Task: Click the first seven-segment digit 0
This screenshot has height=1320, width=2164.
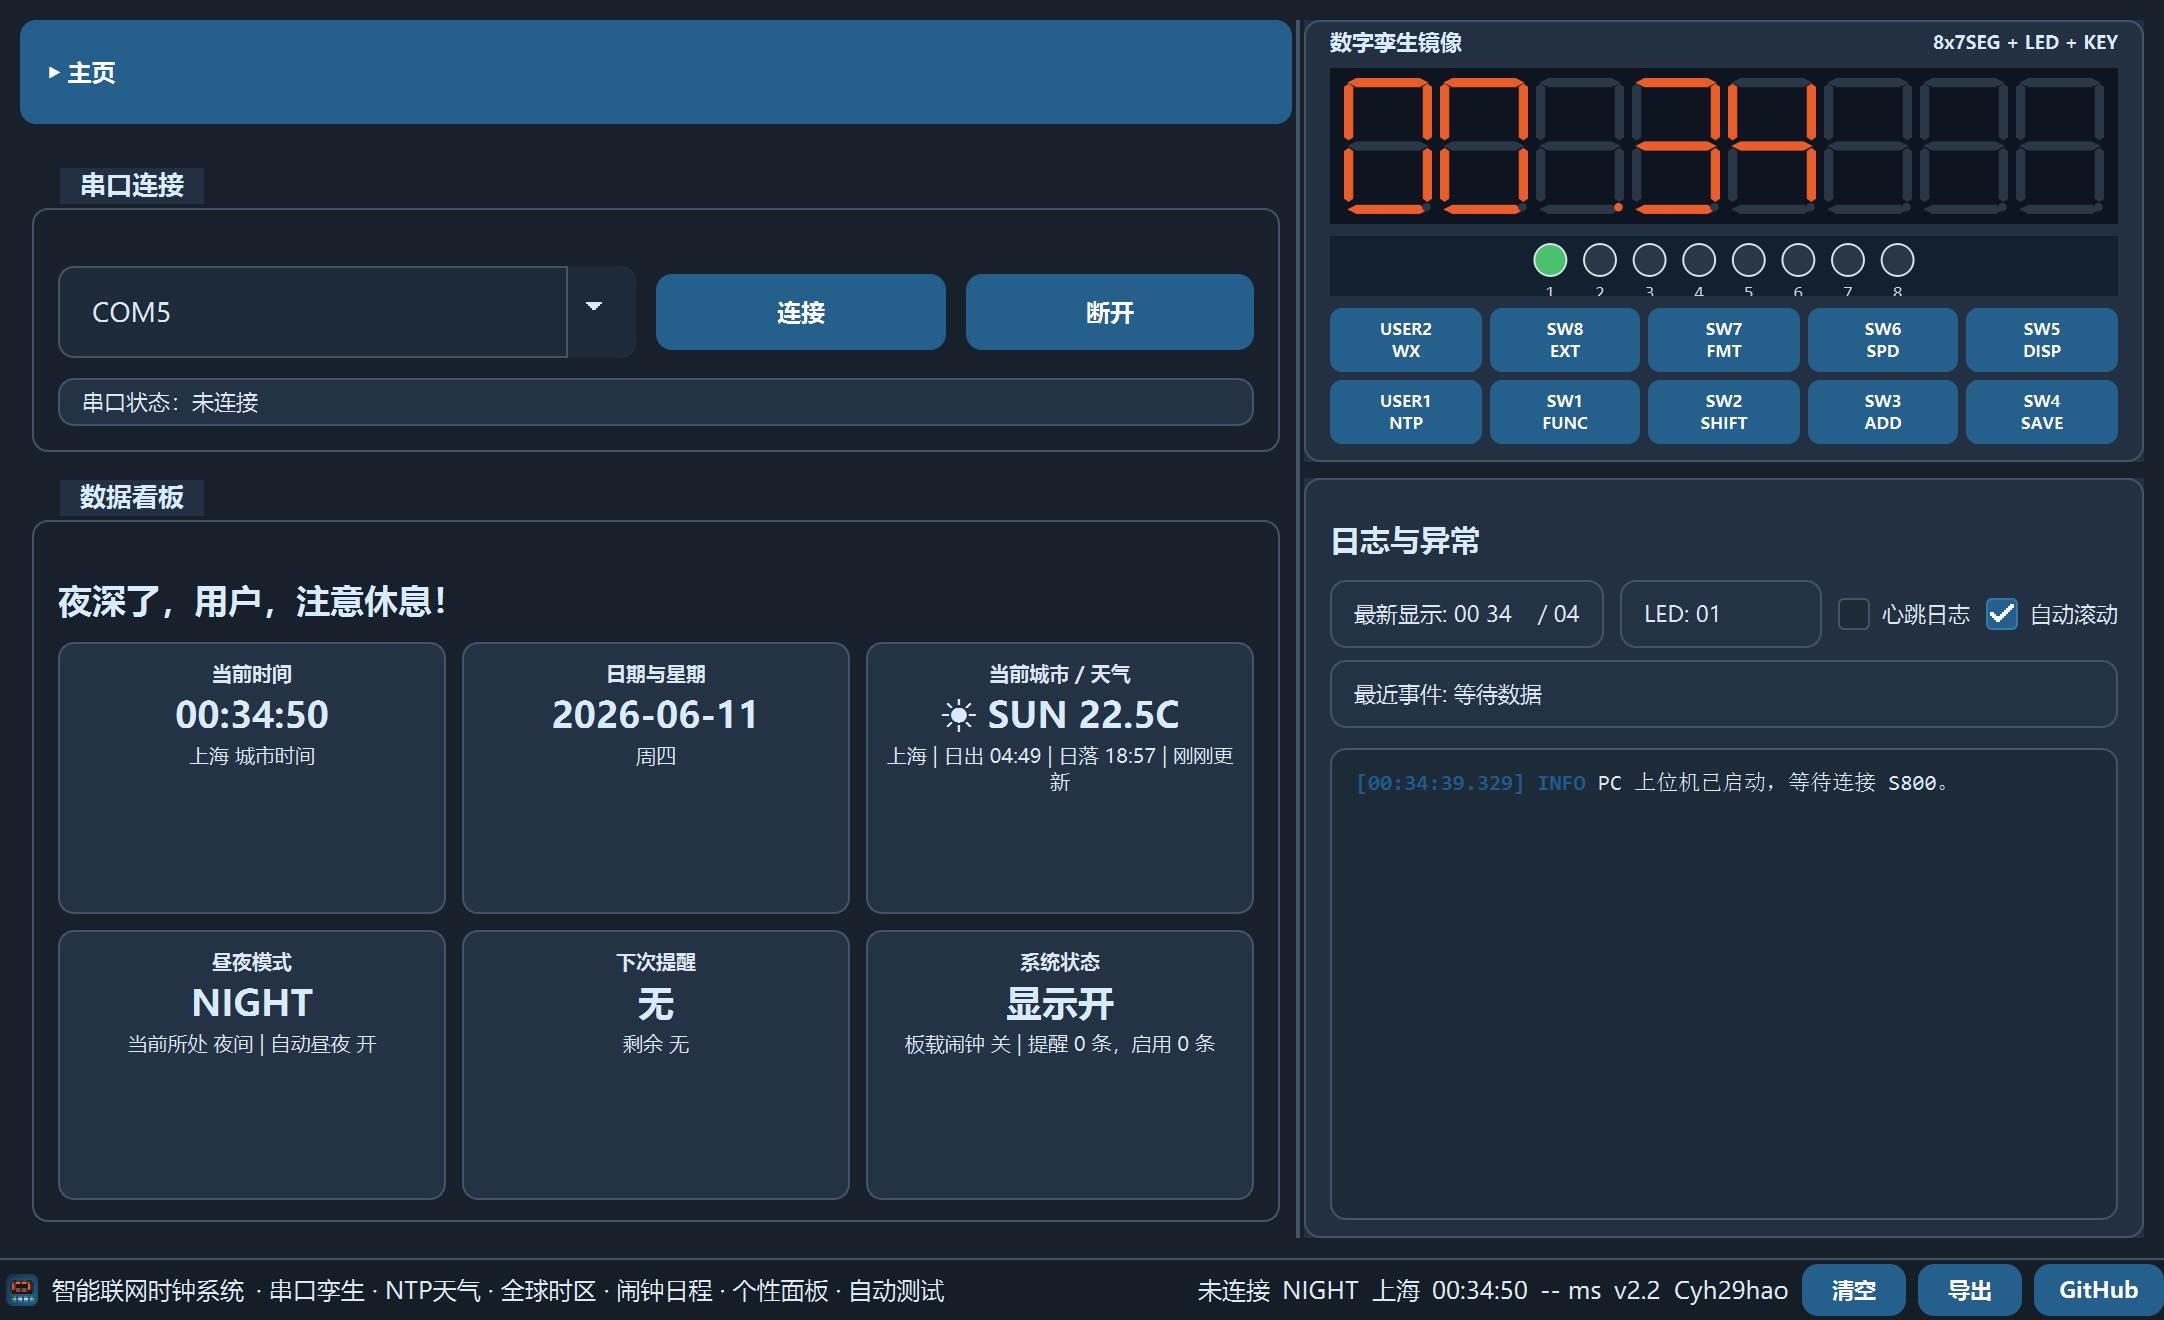Action: click(x=1386, y=146)
